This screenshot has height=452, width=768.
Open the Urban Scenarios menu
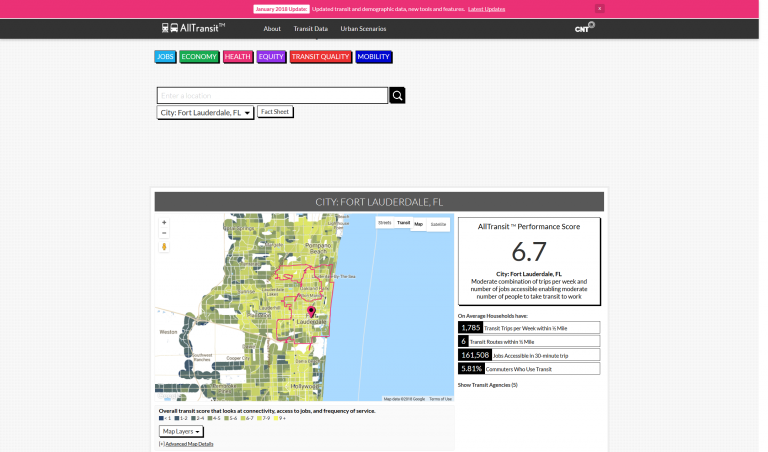pos(363,29)
